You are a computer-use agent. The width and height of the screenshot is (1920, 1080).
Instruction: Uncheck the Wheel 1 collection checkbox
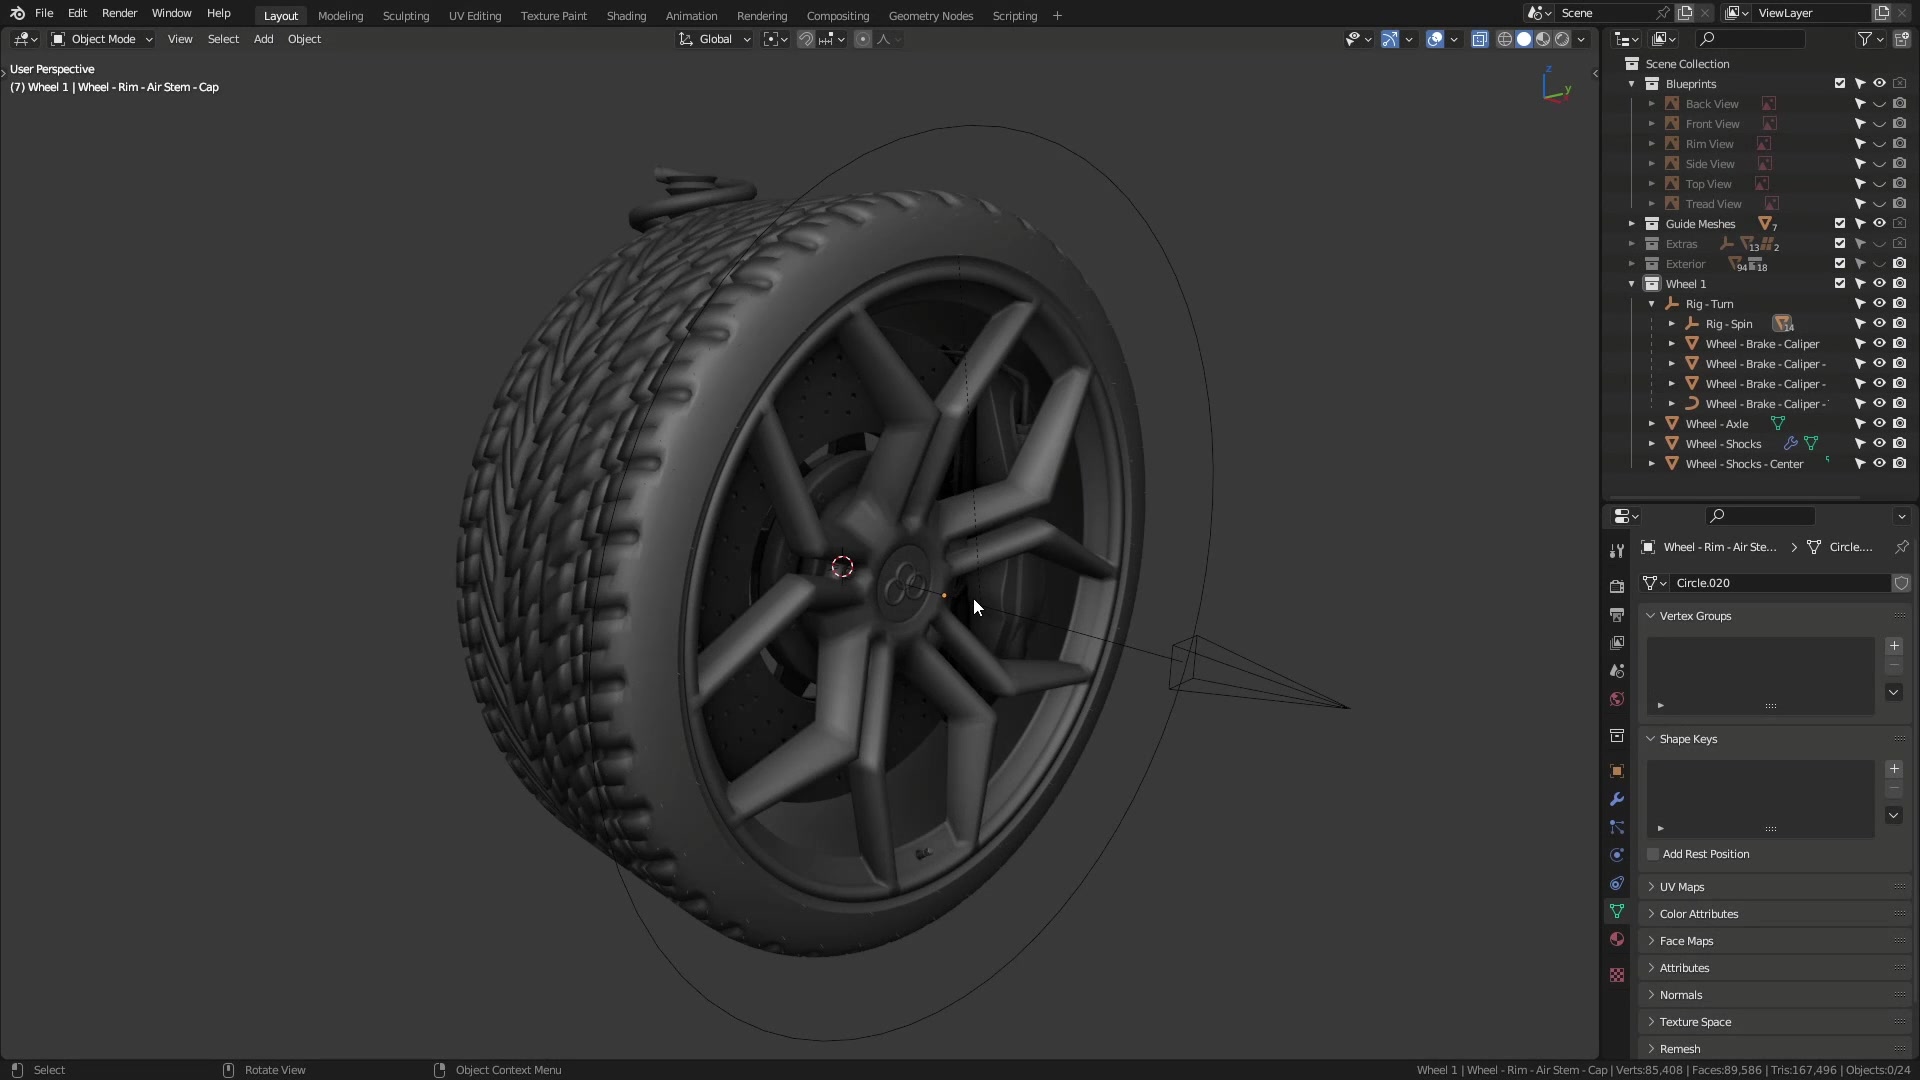pos(1840,284)
